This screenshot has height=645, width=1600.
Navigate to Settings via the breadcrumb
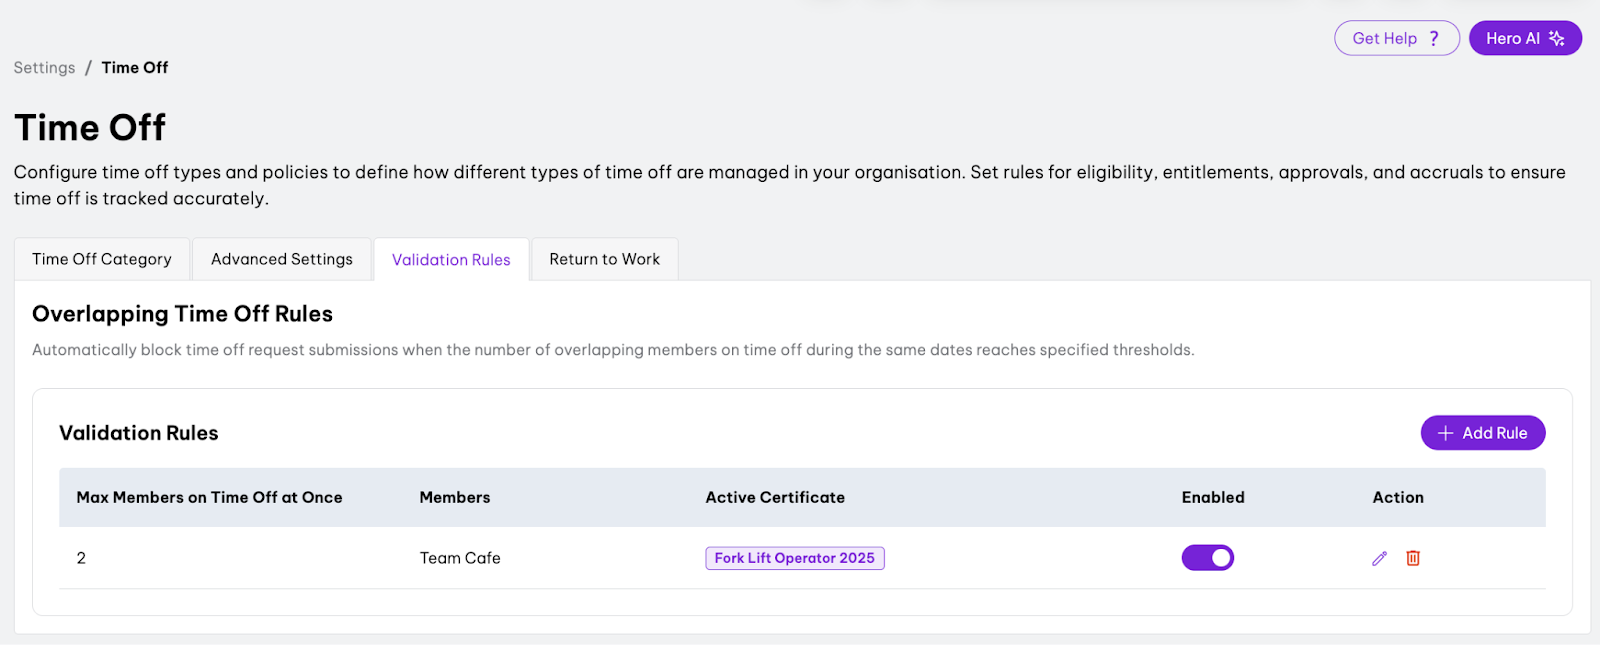coord(44,68)
